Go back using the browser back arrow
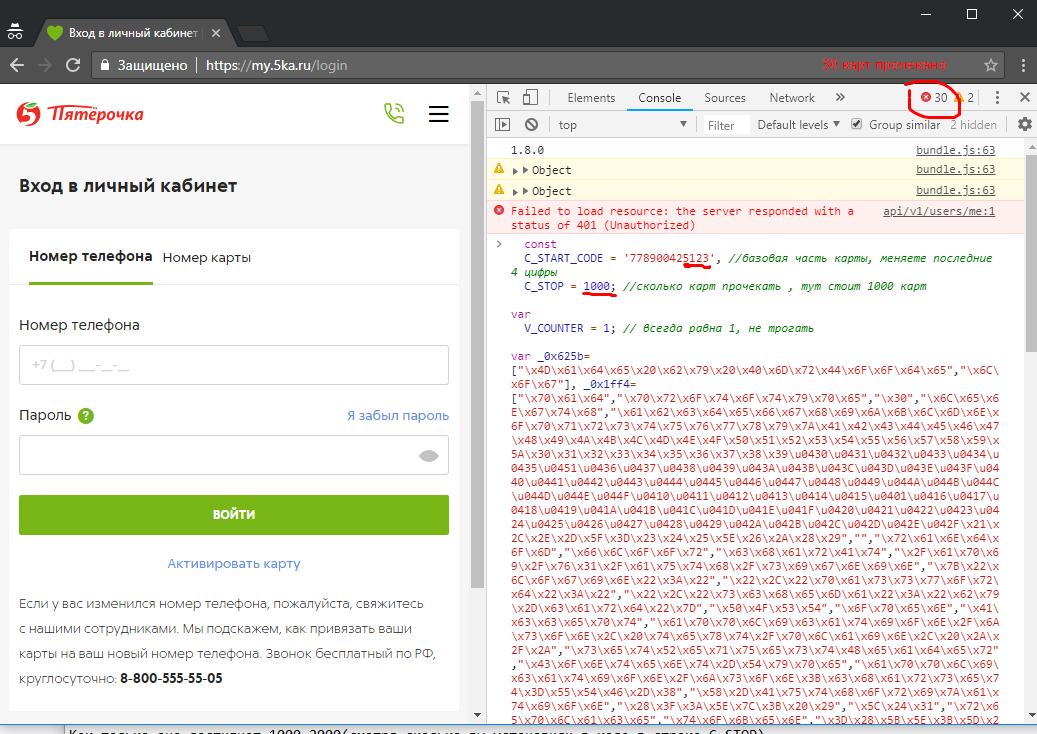The height and width of the screenshot is (734, 1037). point(17,65)
